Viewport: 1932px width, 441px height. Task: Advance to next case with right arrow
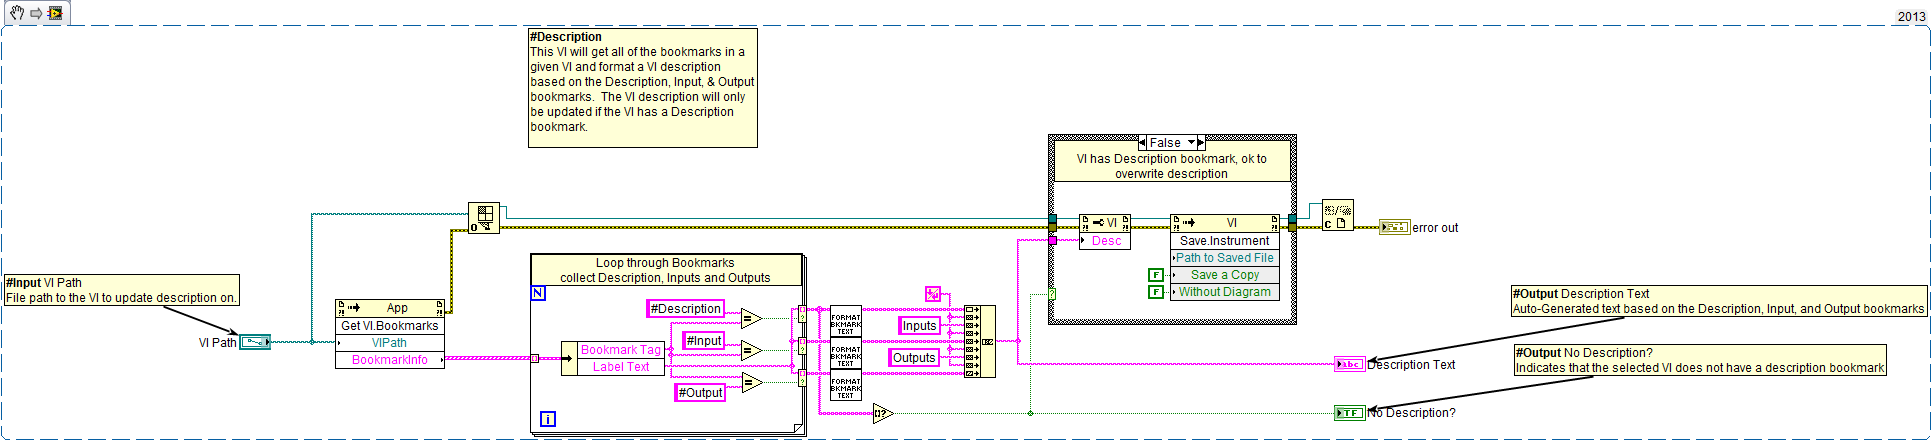[1201, 143]
